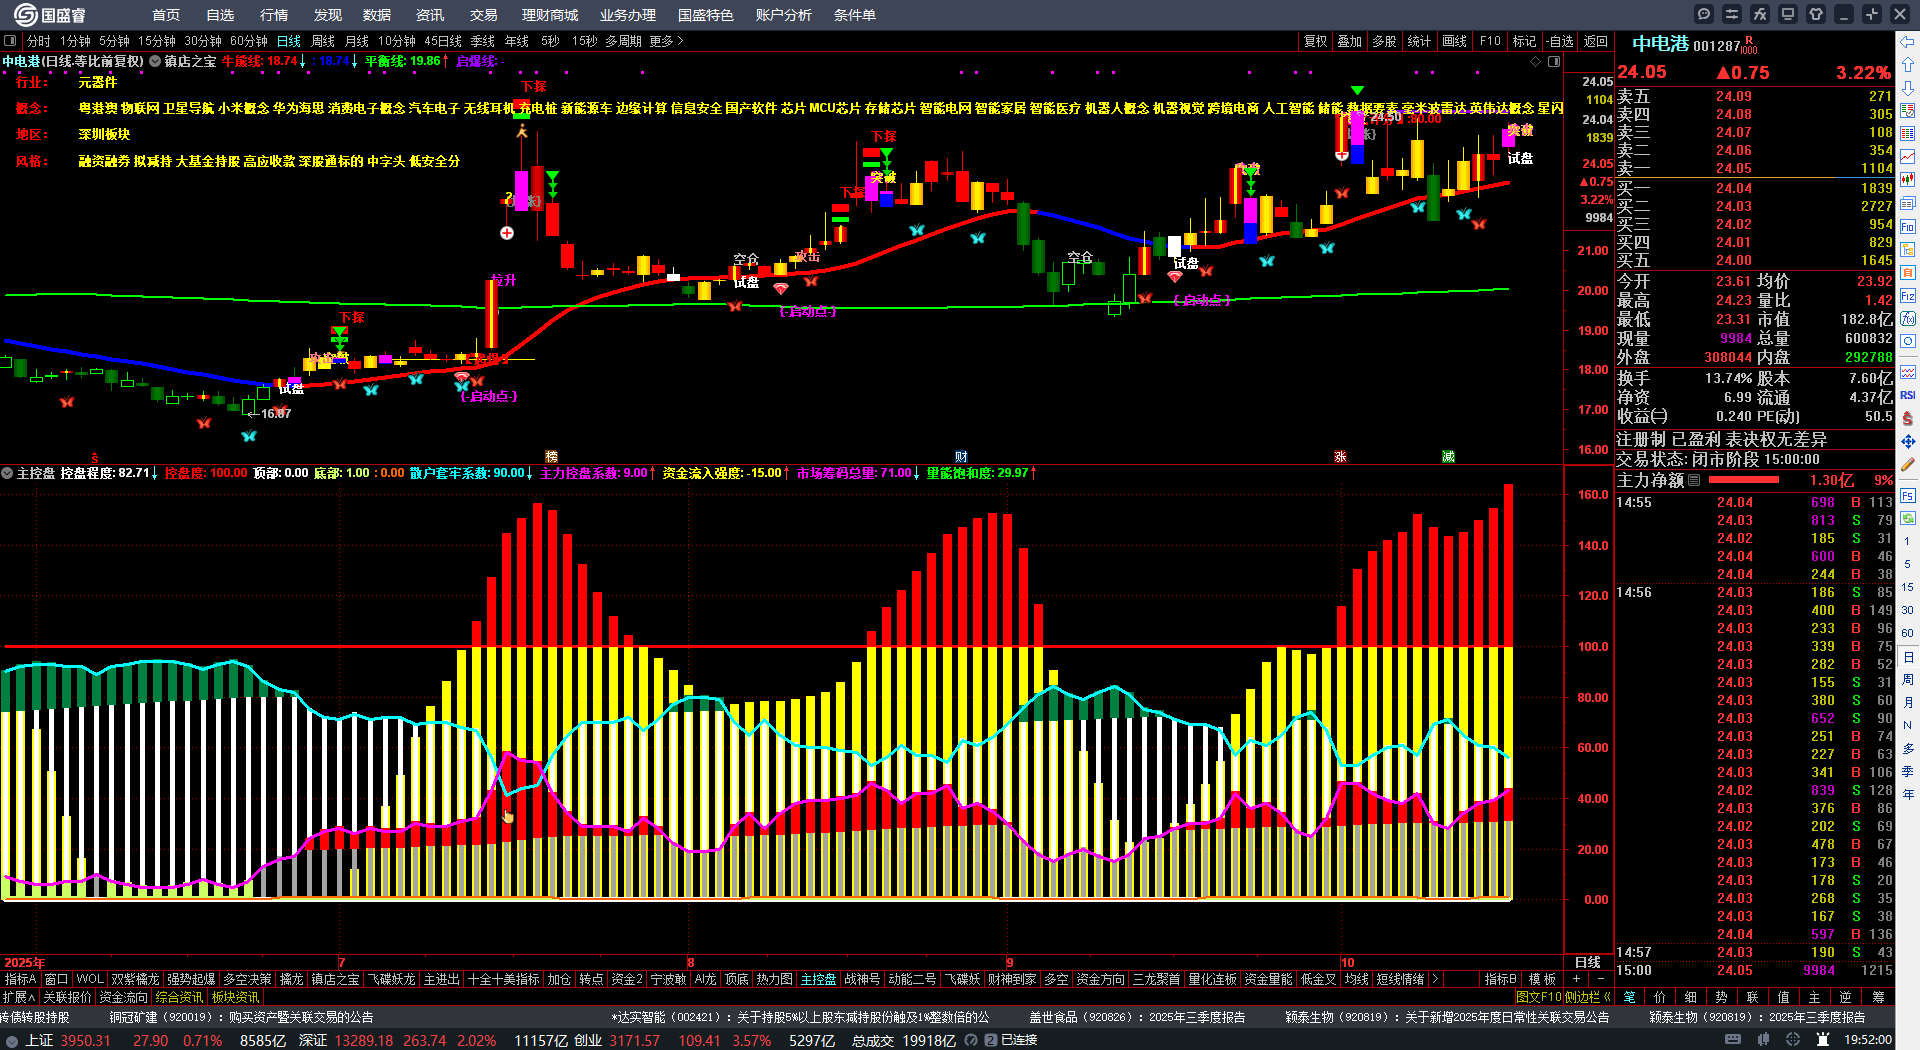Image resolution: width=1920 pixels, height=1050 pixels.
Task: Expand the 扩展 panel at bottom left
Action: coord(19,997)
